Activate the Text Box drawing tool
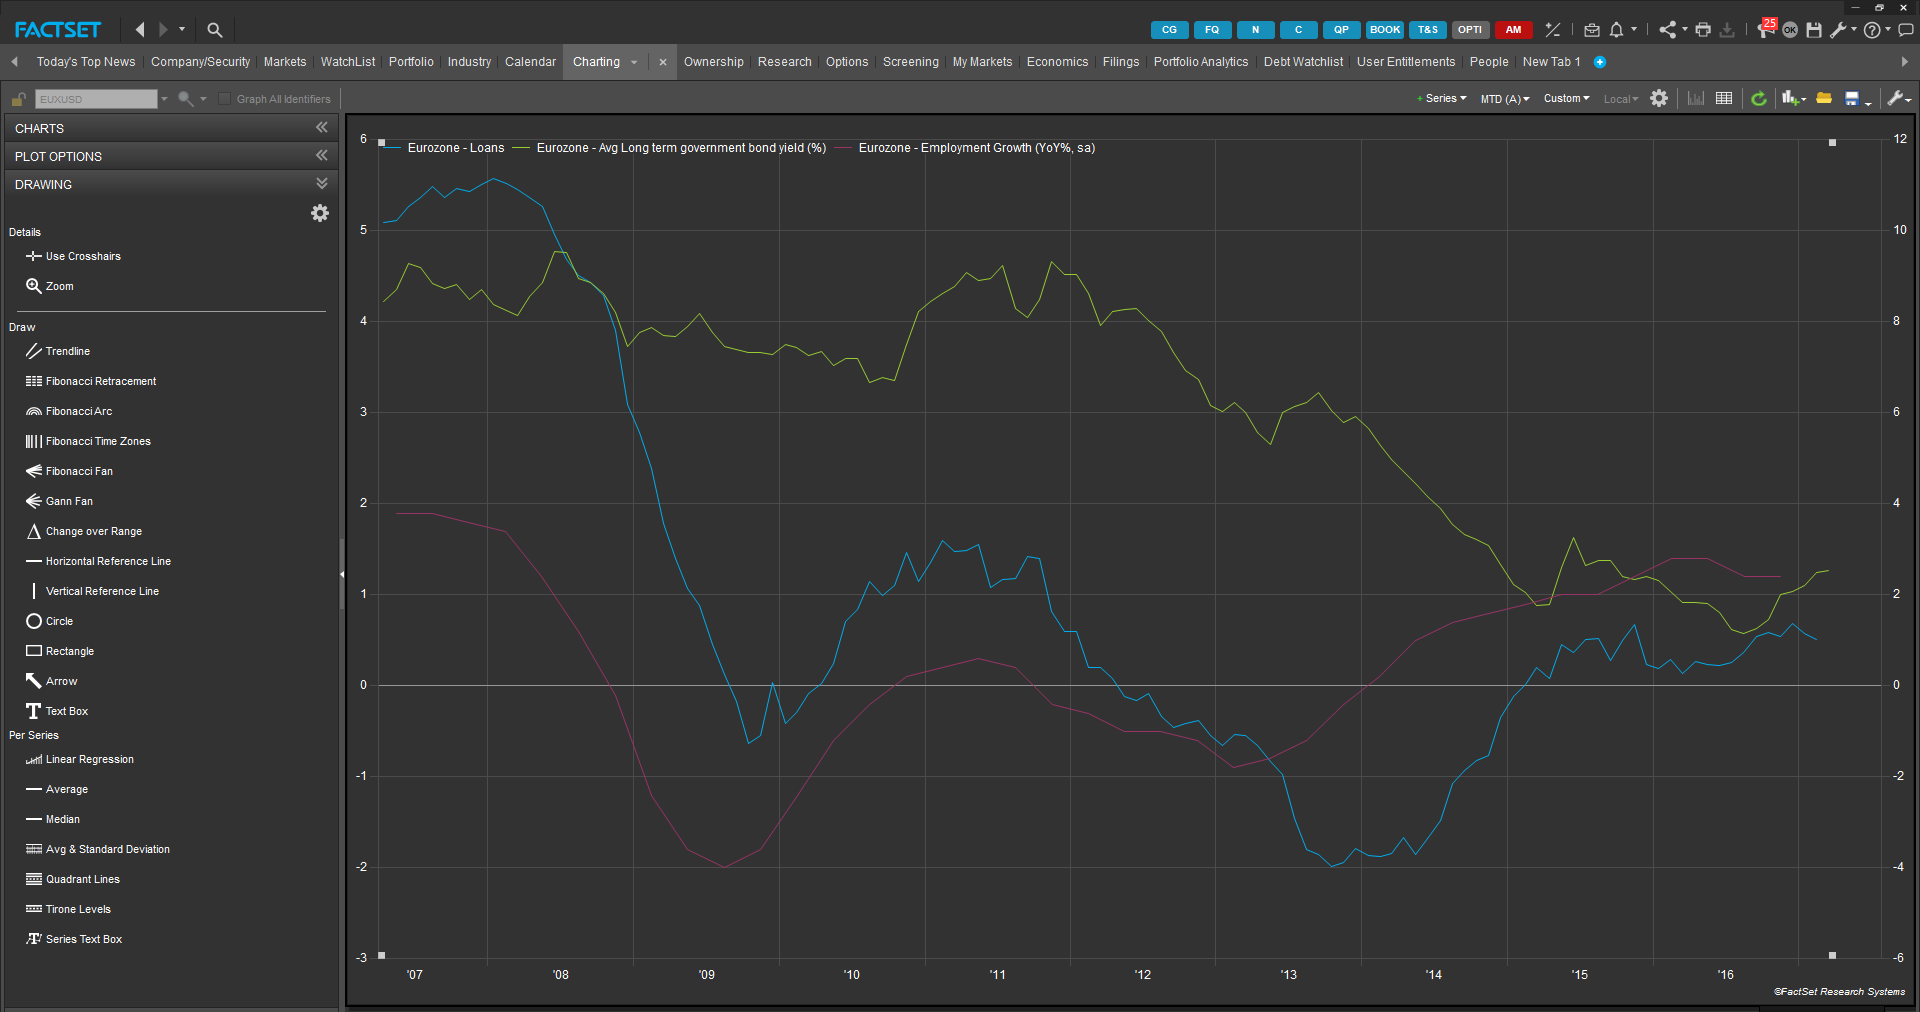This screenshot has height=1012, width=1920. (66, 711)
